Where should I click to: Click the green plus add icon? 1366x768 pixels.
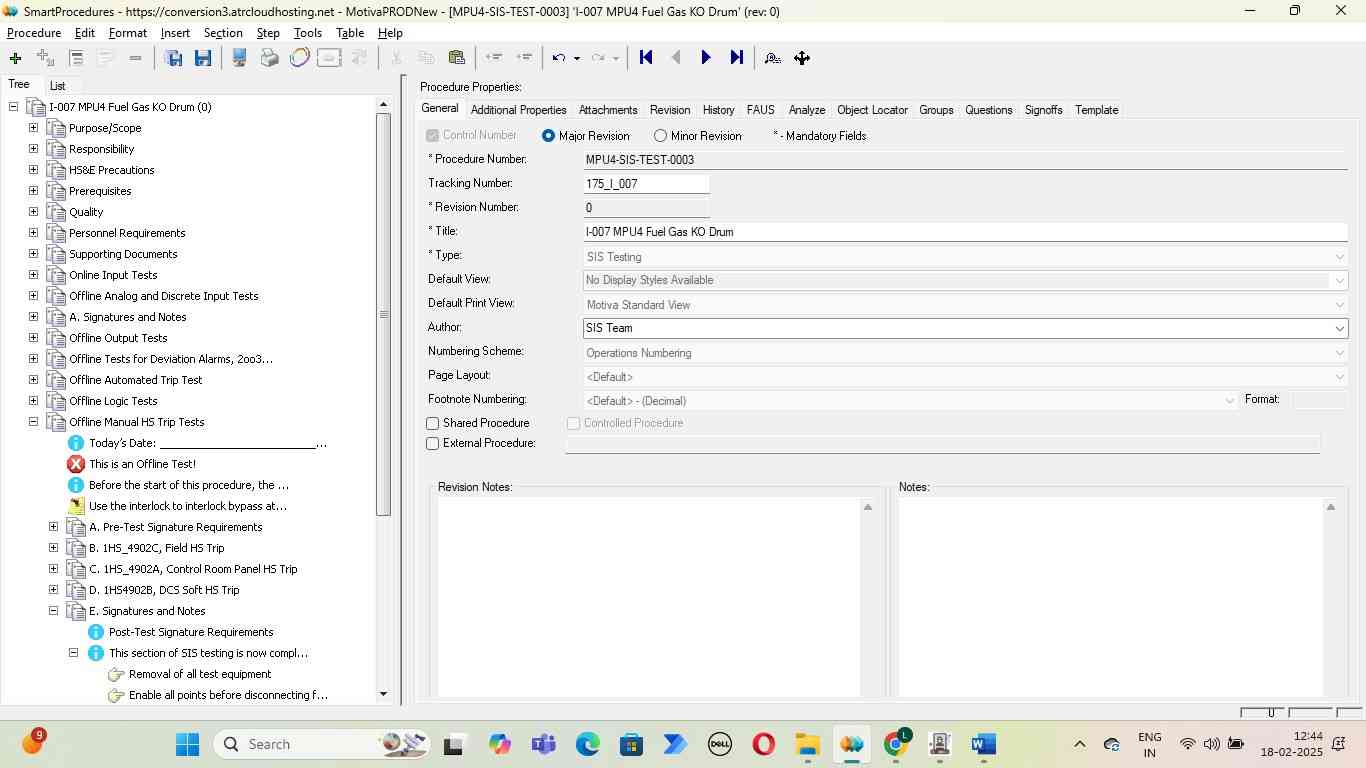pyautogui.click(x=15, y=58)
